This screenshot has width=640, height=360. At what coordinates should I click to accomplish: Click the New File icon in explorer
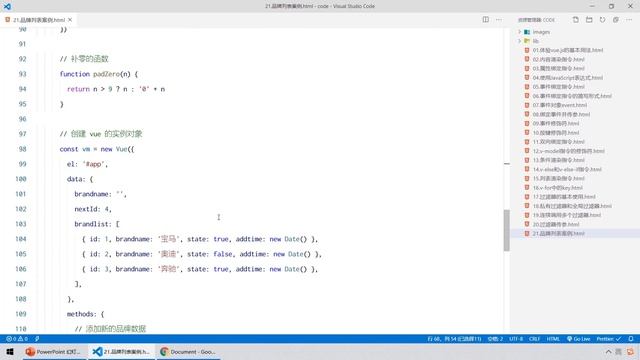coord(576,20)
